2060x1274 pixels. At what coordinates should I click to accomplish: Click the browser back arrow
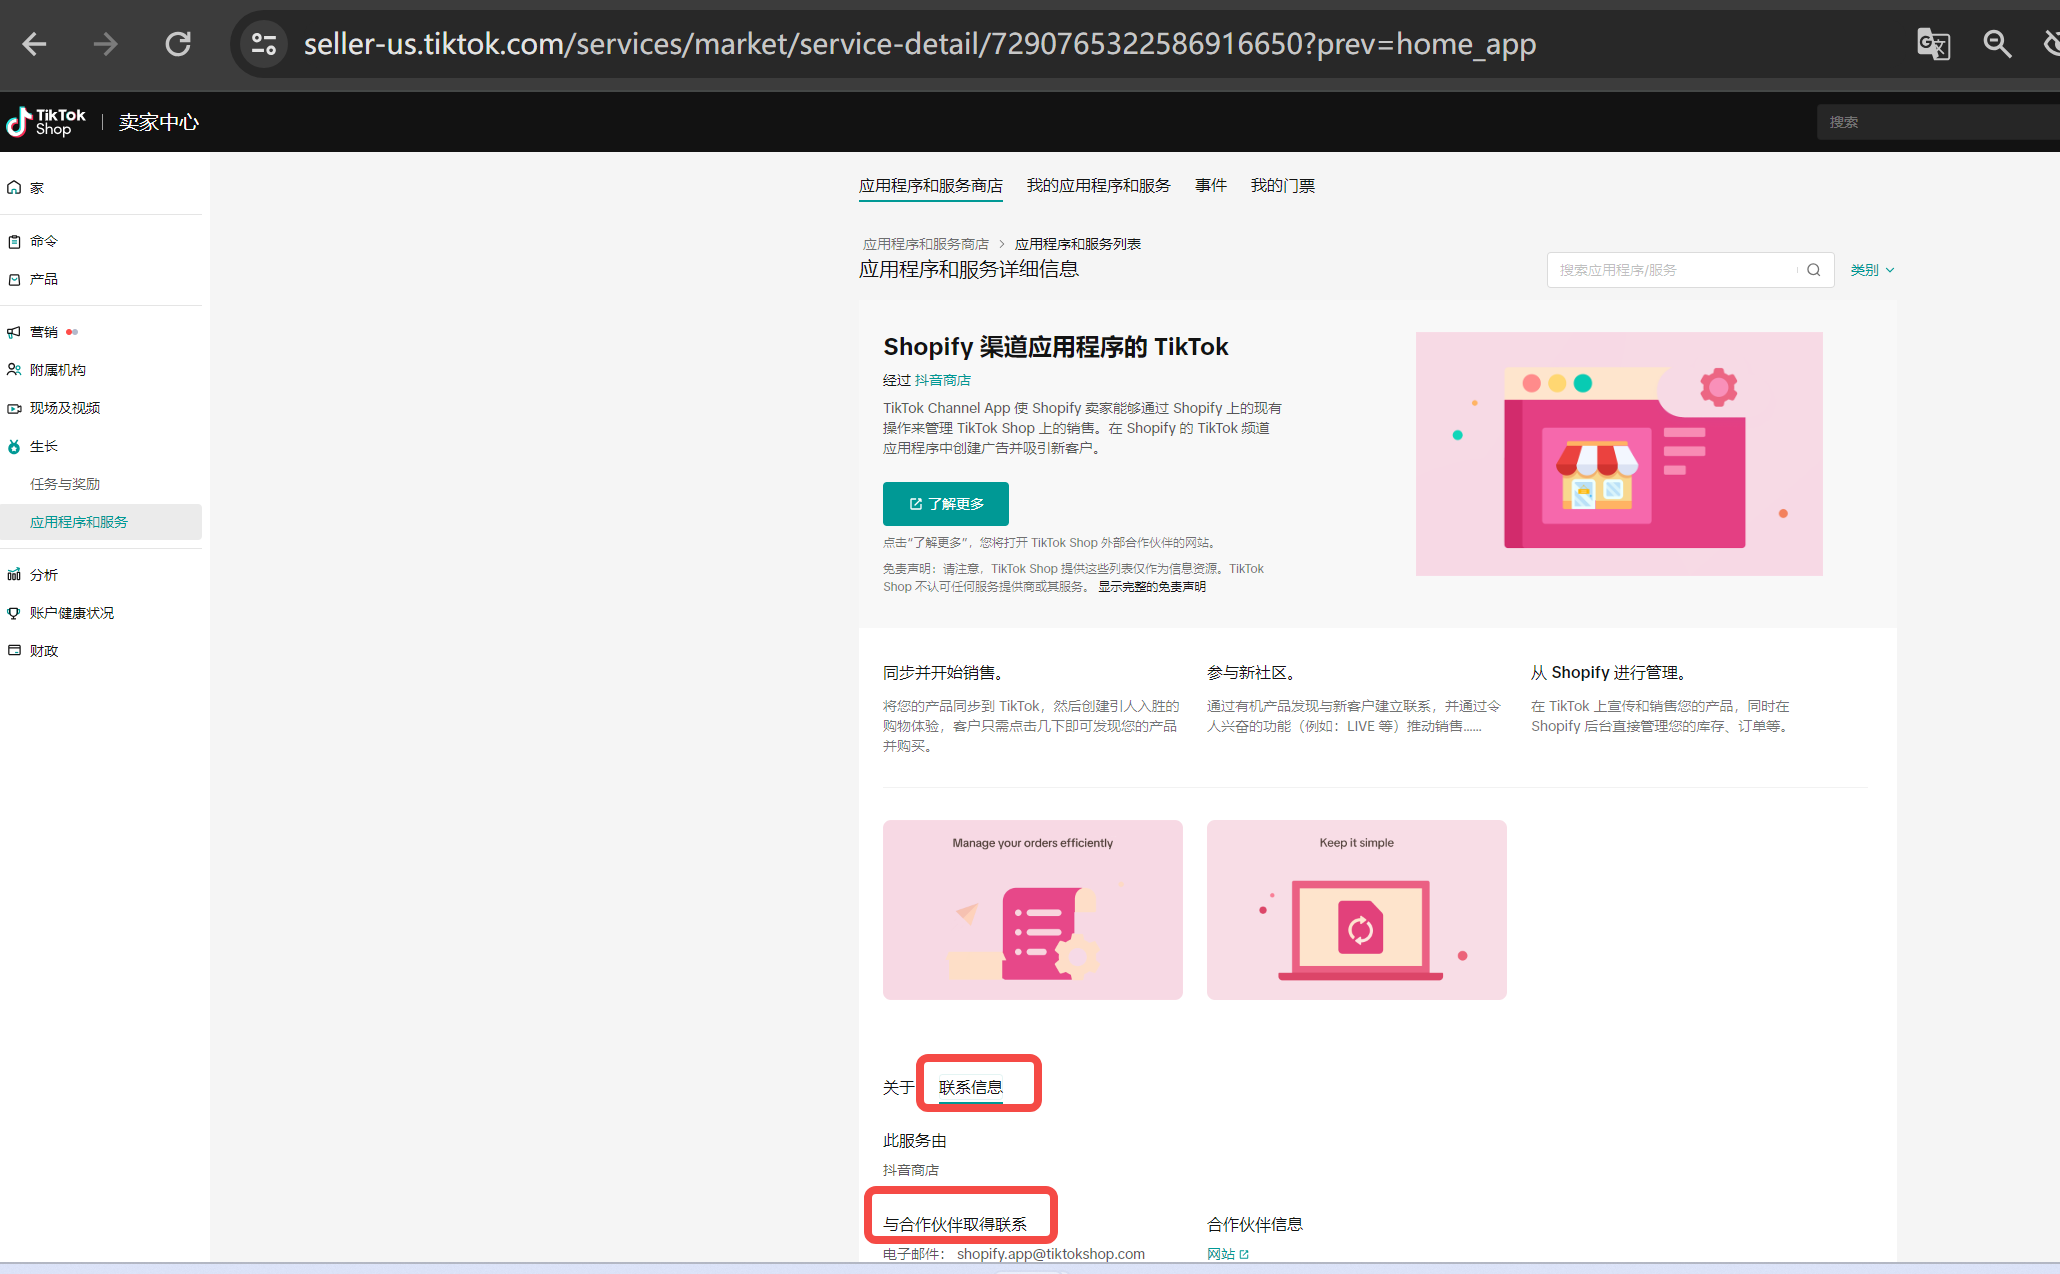tap(35, 44)
